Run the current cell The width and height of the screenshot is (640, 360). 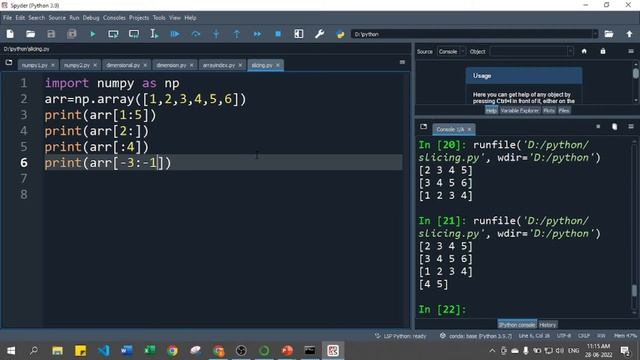click(113, 34)
